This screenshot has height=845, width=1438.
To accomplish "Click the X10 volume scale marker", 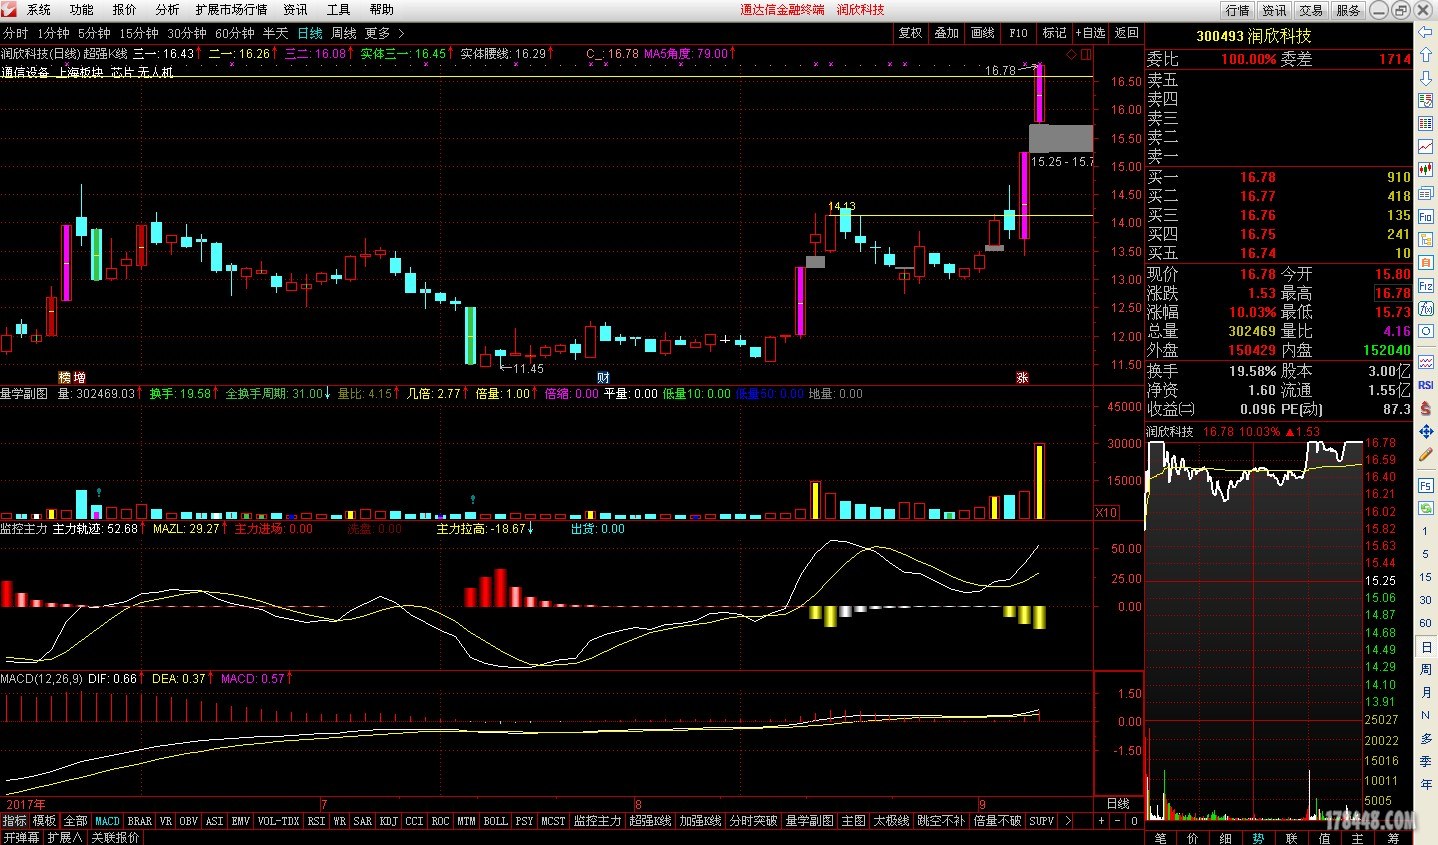I will pos(1106,512).
